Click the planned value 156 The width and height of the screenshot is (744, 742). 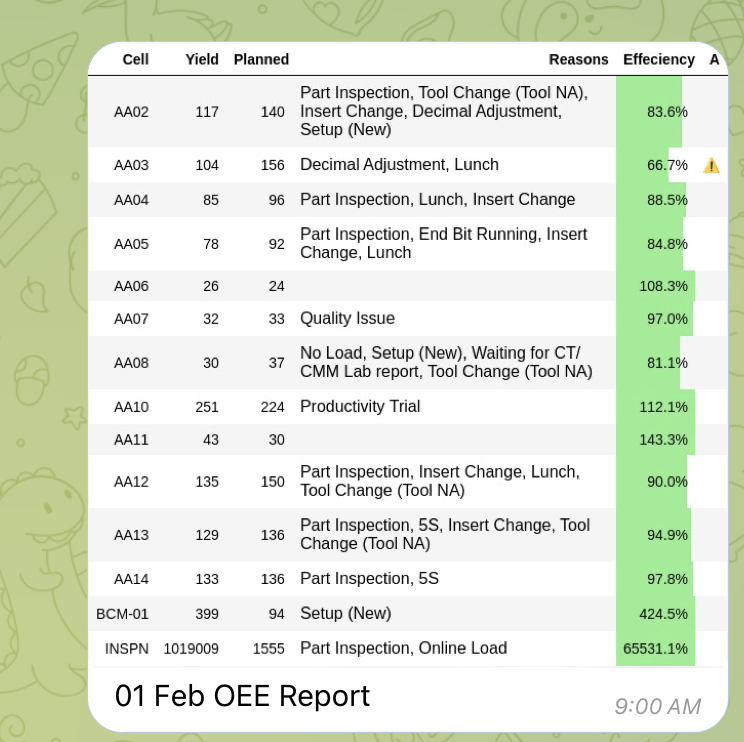(272, 165)
